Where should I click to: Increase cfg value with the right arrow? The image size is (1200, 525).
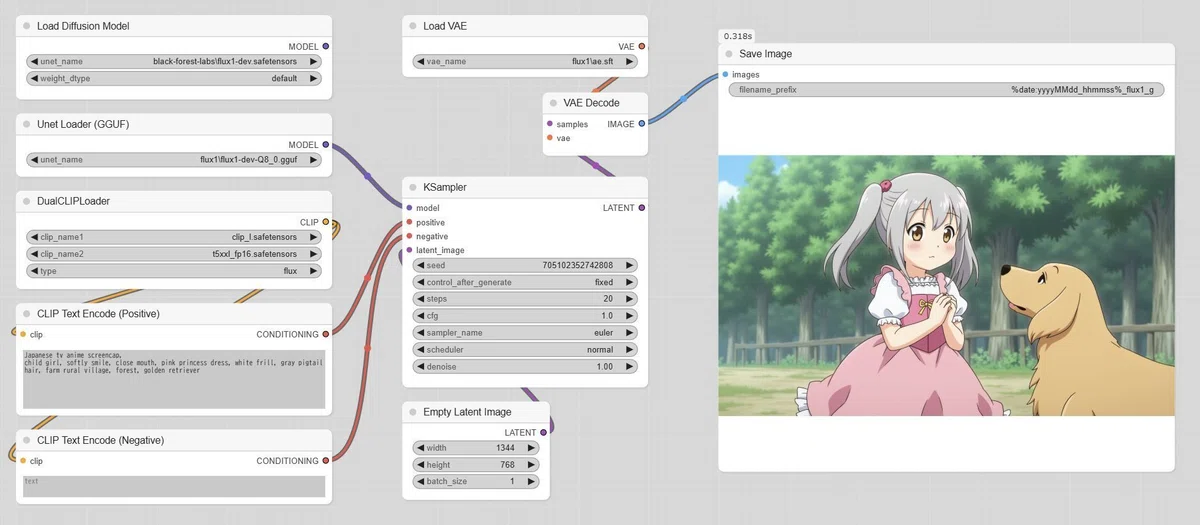[631, 316]
